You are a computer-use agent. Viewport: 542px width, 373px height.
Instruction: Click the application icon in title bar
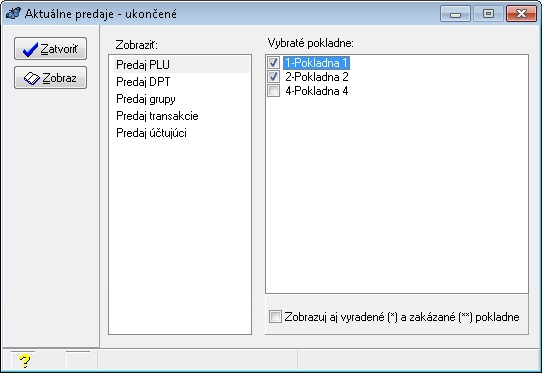[x=14, y=13]
